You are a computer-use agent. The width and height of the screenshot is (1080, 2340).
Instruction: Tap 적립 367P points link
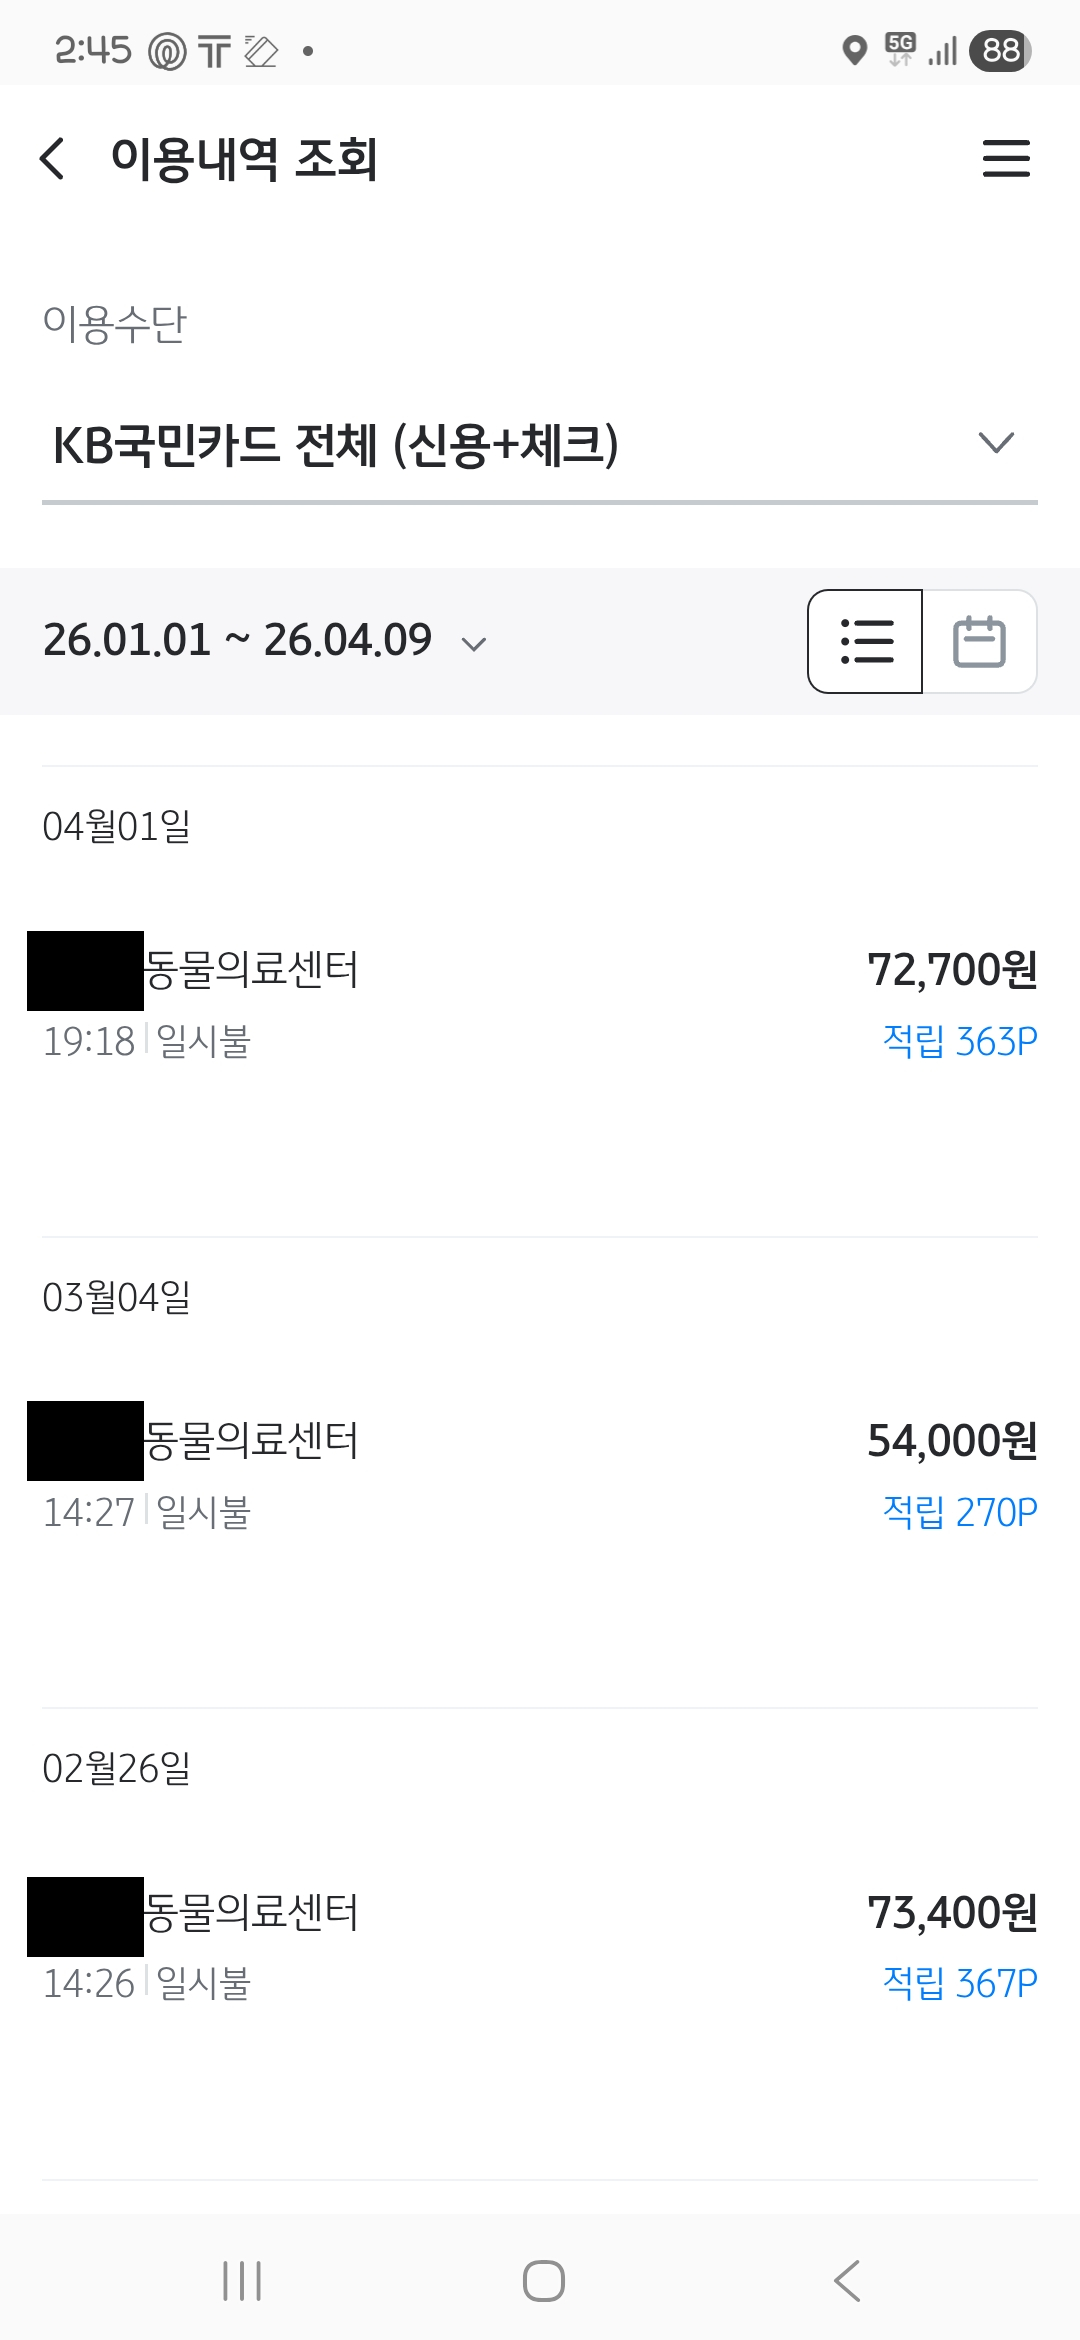[960, 1984]
